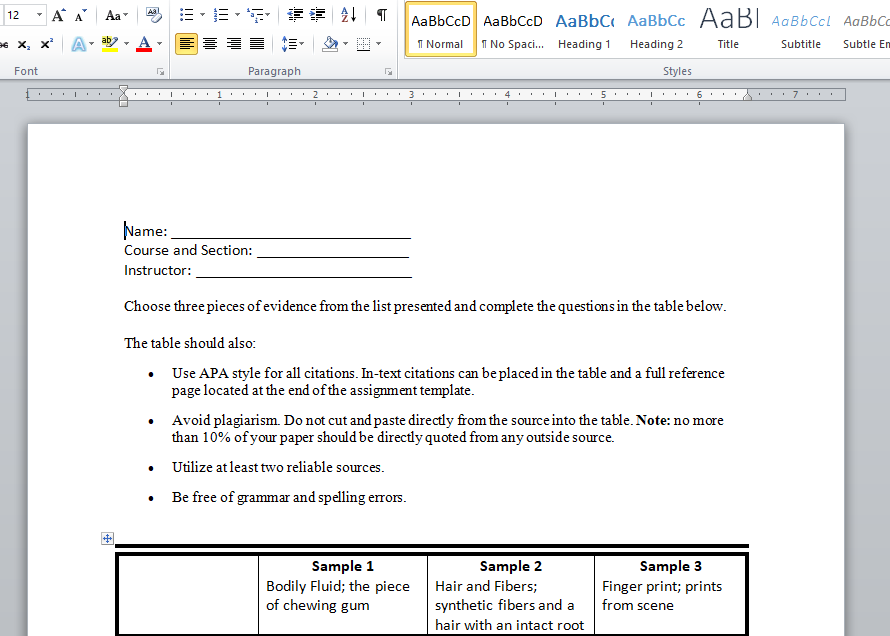
Task: Click the 'Be free of grammar and spelling errors.' bullet
Action: 289,498
